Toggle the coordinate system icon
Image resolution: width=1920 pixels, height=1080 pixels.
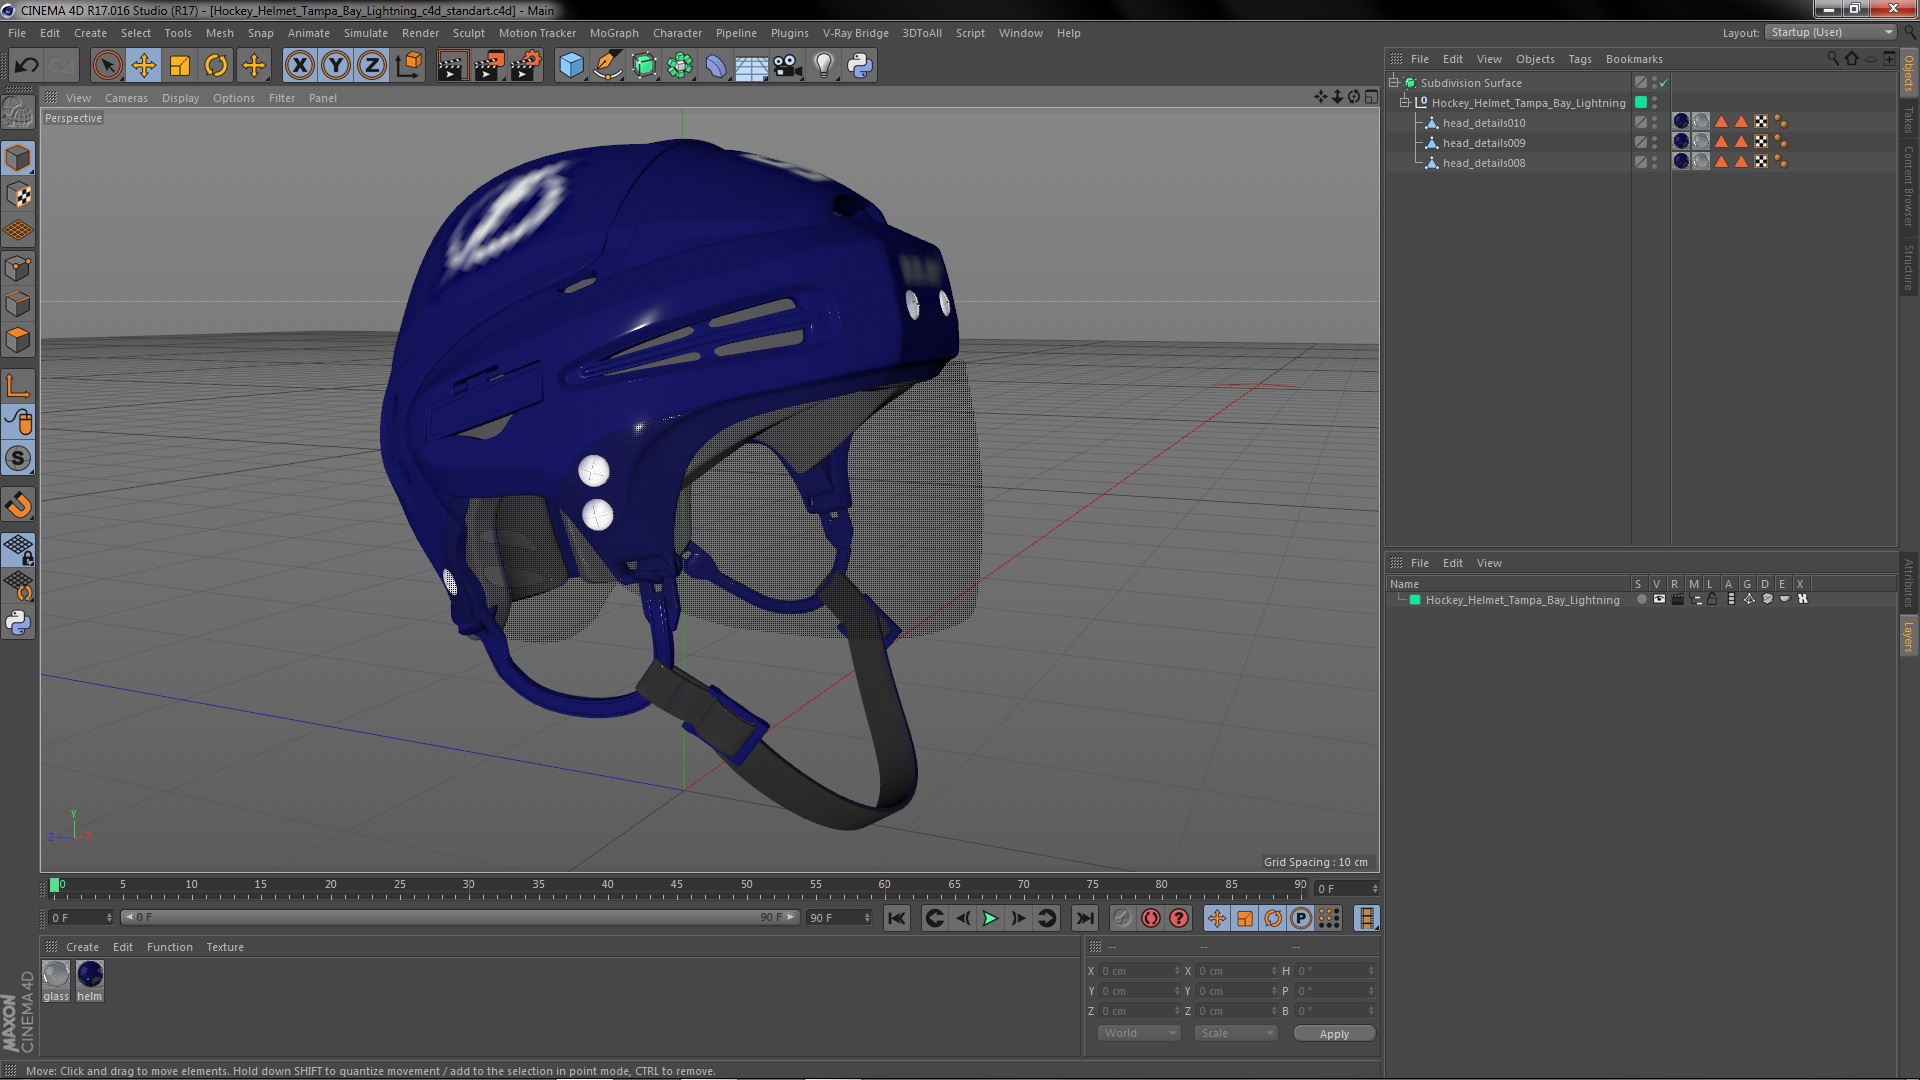click(408, 66)
